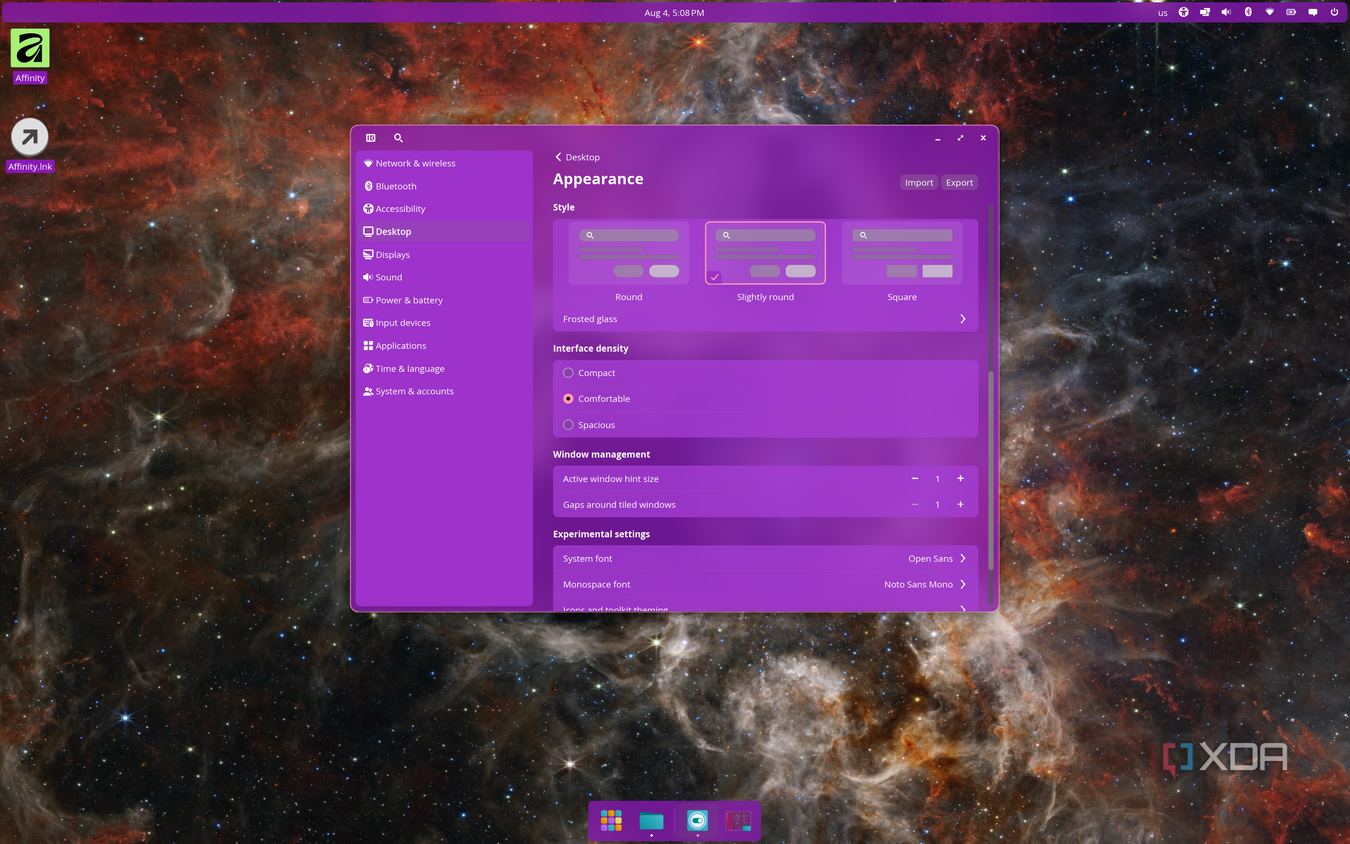
Task: Select the Affinity.lnk desktop shortcut
Action: coord(30,137)
